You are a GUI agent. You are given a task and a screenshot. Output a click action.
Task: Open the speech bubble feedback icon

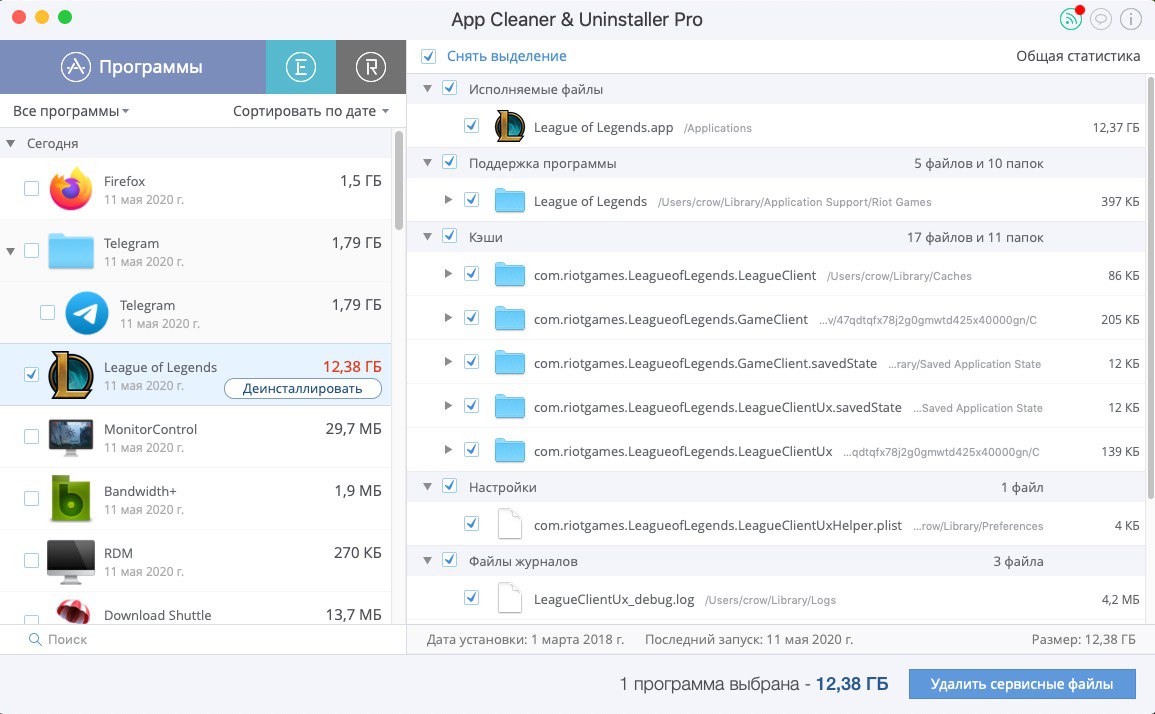point(1100,19)
